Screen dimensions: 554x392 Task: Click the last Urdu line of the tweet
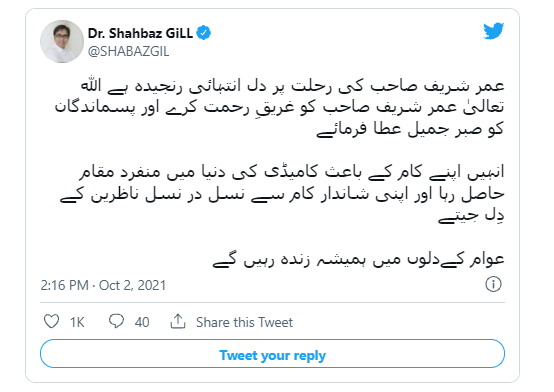tap(358, 260)
